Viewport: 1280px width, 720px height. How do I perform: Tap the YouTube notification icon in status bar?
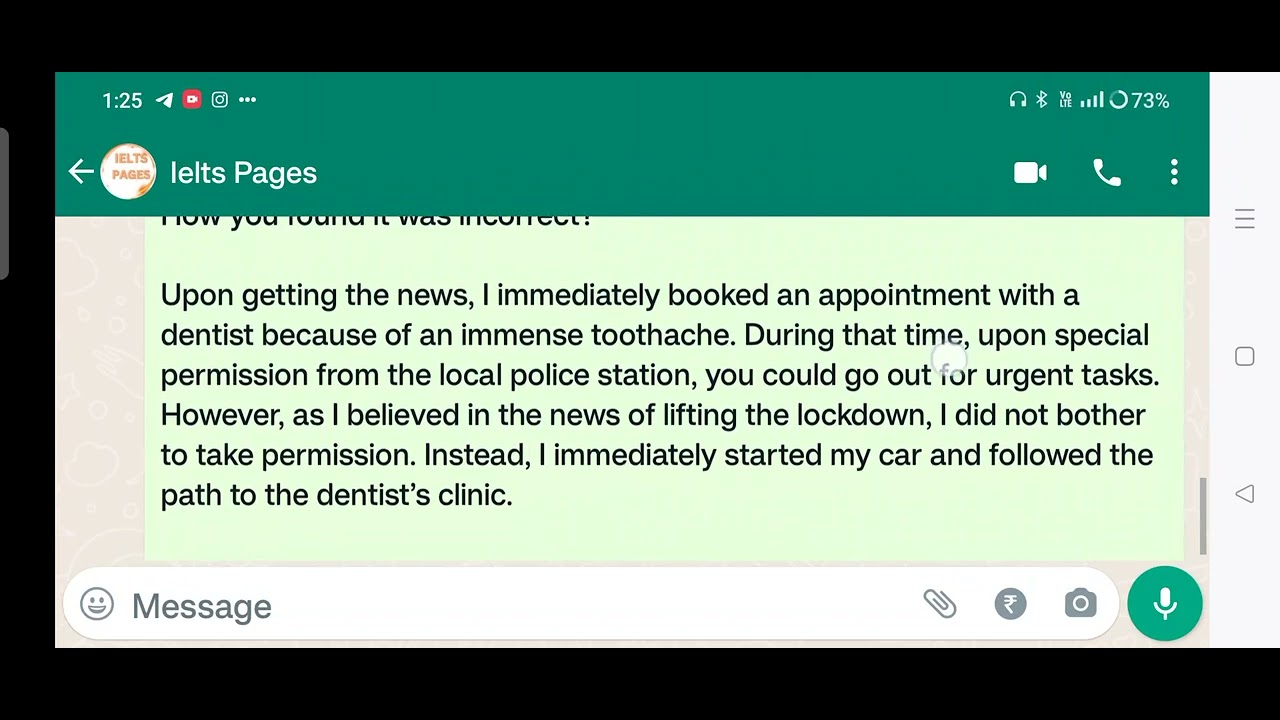[x=192, y=99]
